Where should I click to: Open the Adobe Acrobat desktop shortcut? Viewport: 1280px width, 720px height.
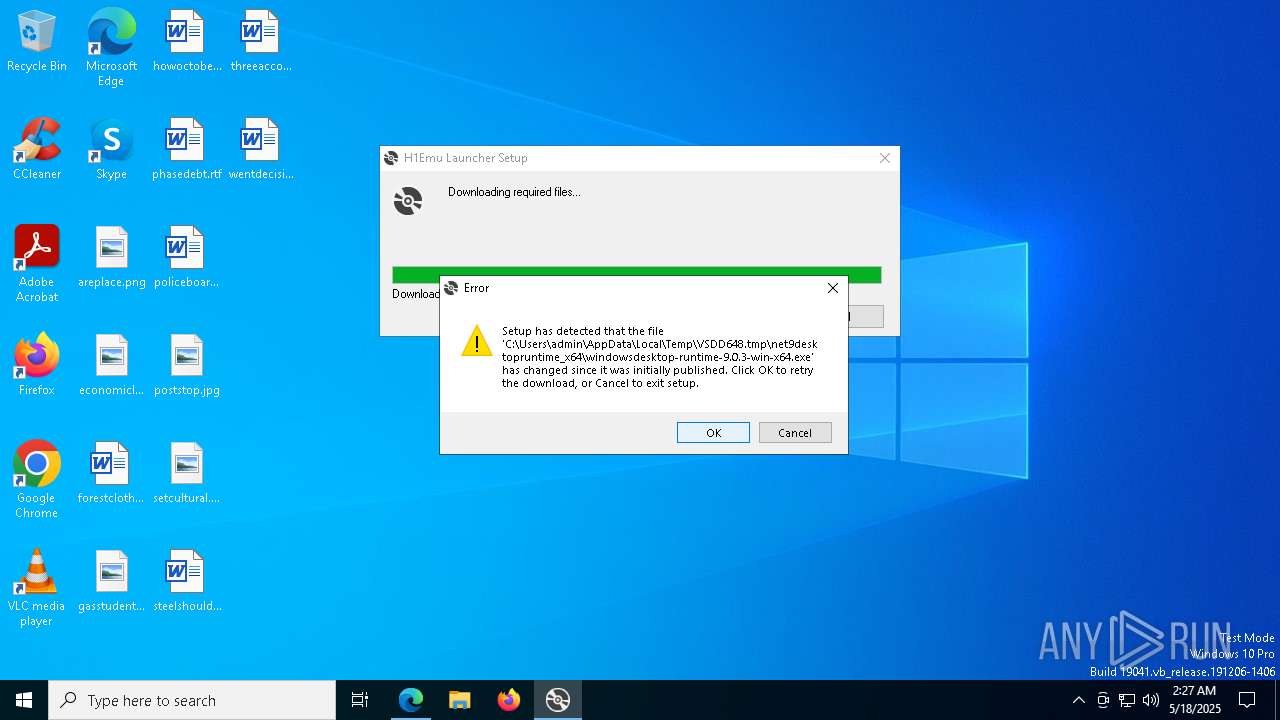(x=37, y=264)
